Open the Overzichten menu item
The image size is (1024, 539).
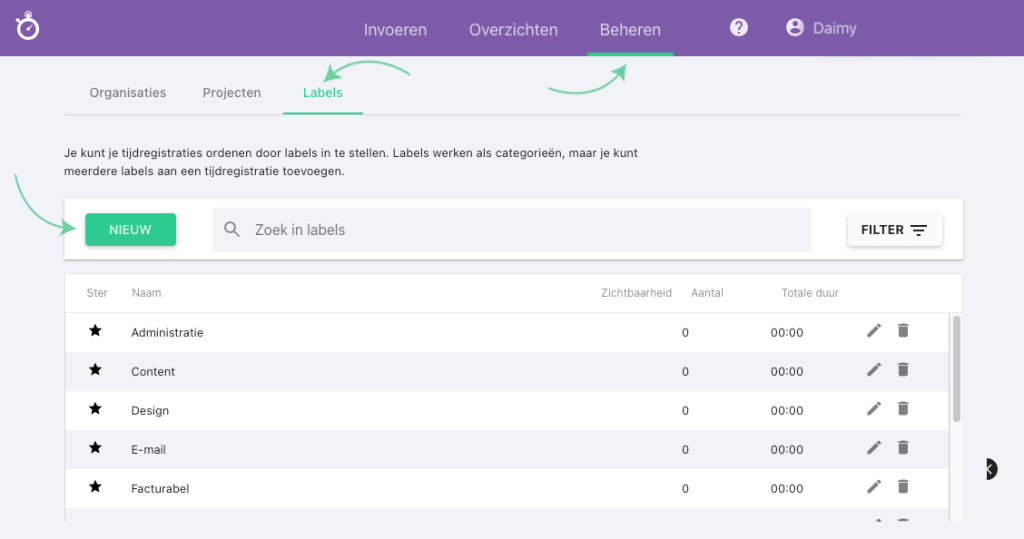(x=513, y=29)
